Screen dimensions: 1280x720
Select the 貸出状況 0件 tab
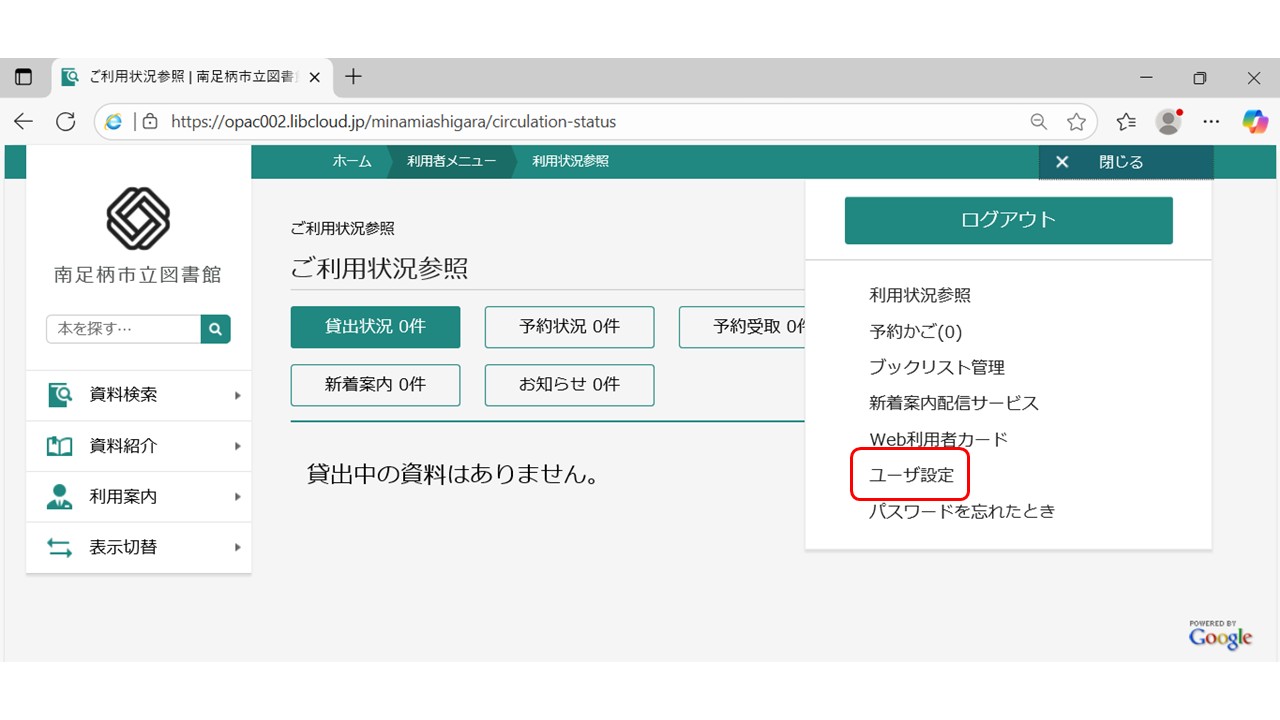point(375,327)
